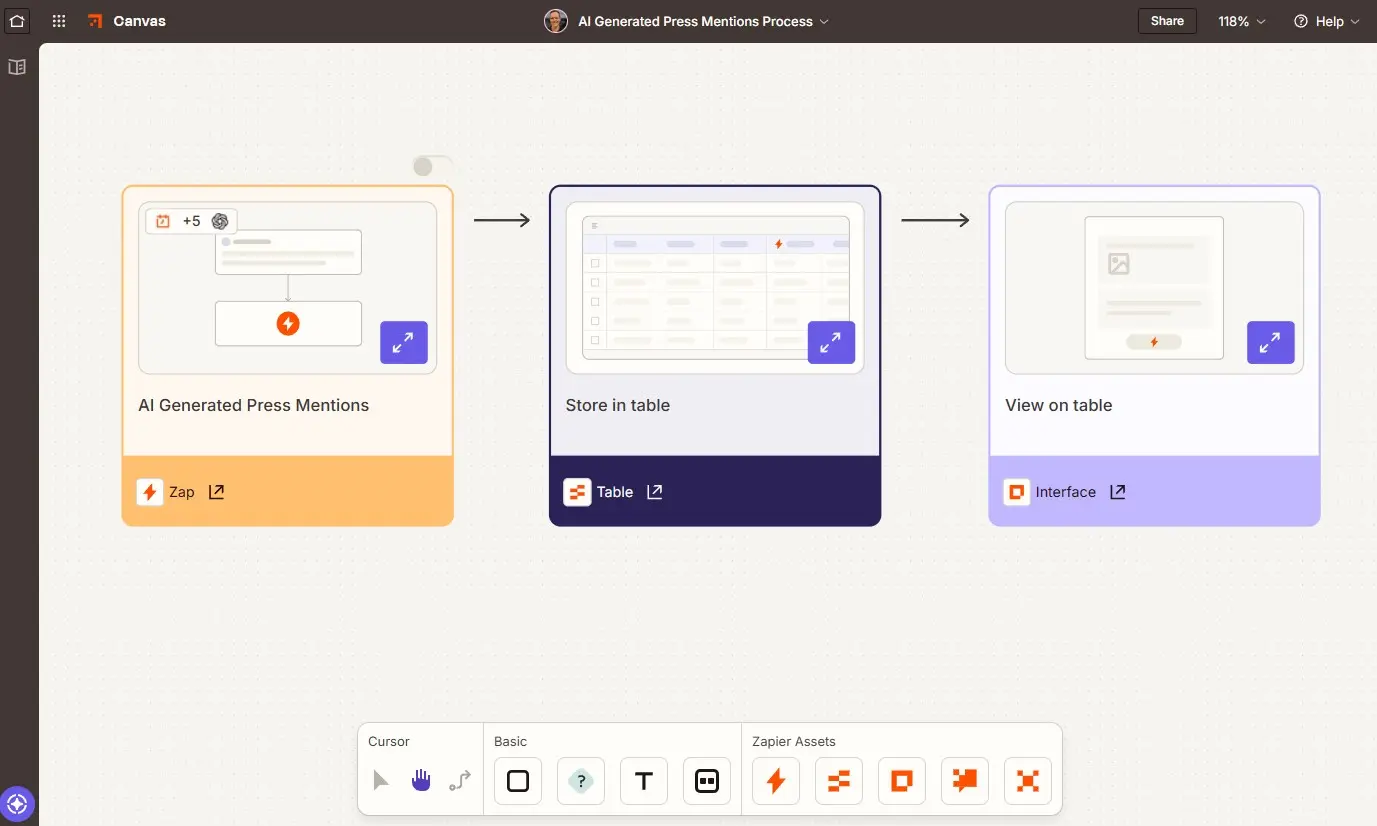The height and width of the screenshot is (826, 1377).
Task: Expand the View on table card preview
Action: coord(1271,343)
